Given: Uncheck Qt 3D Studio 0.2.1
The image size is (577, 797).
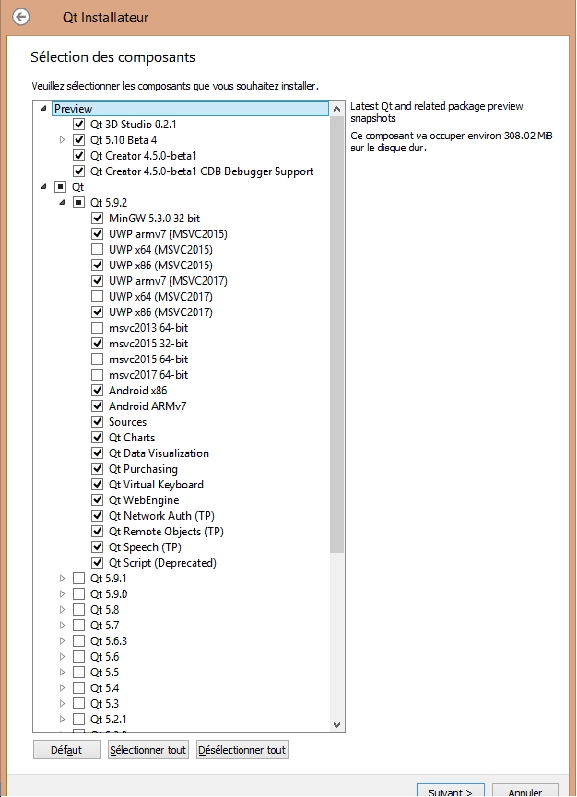Looking at the screenshot, I should click(79, 124).
